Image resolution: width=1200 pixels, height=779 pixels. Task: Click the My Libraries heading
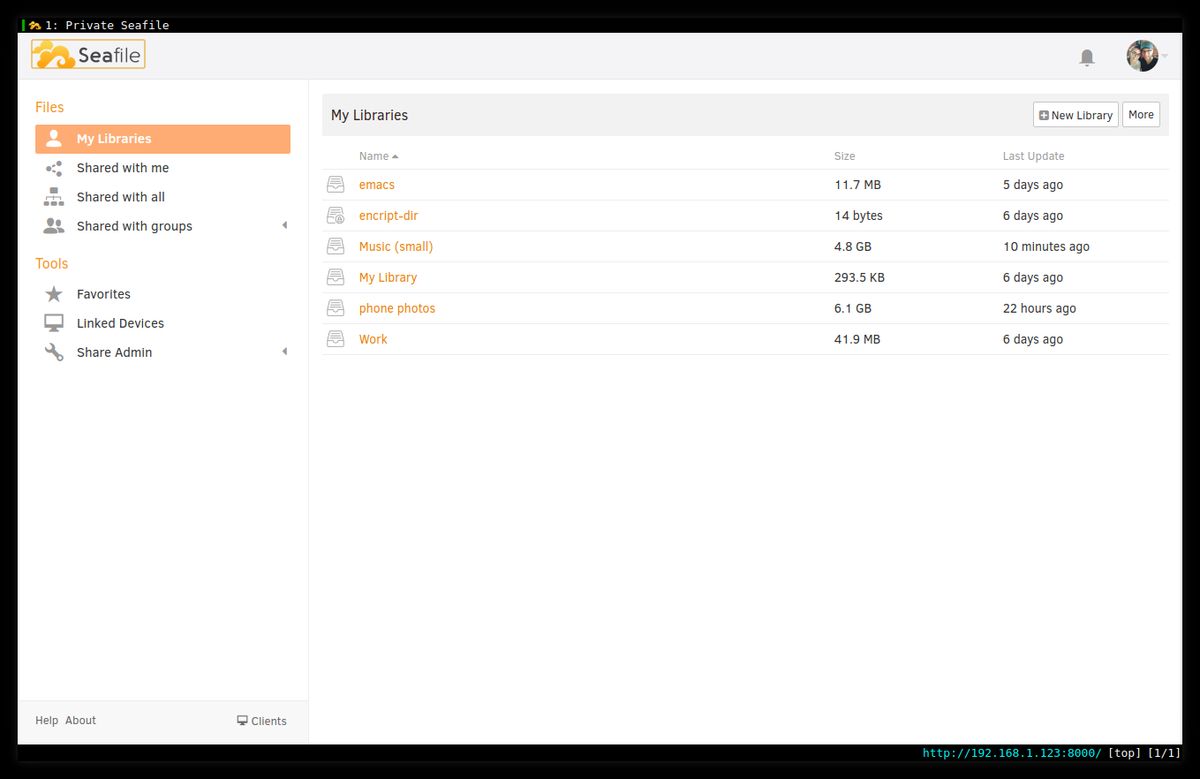pyautogui.click(x=370, y=115)
